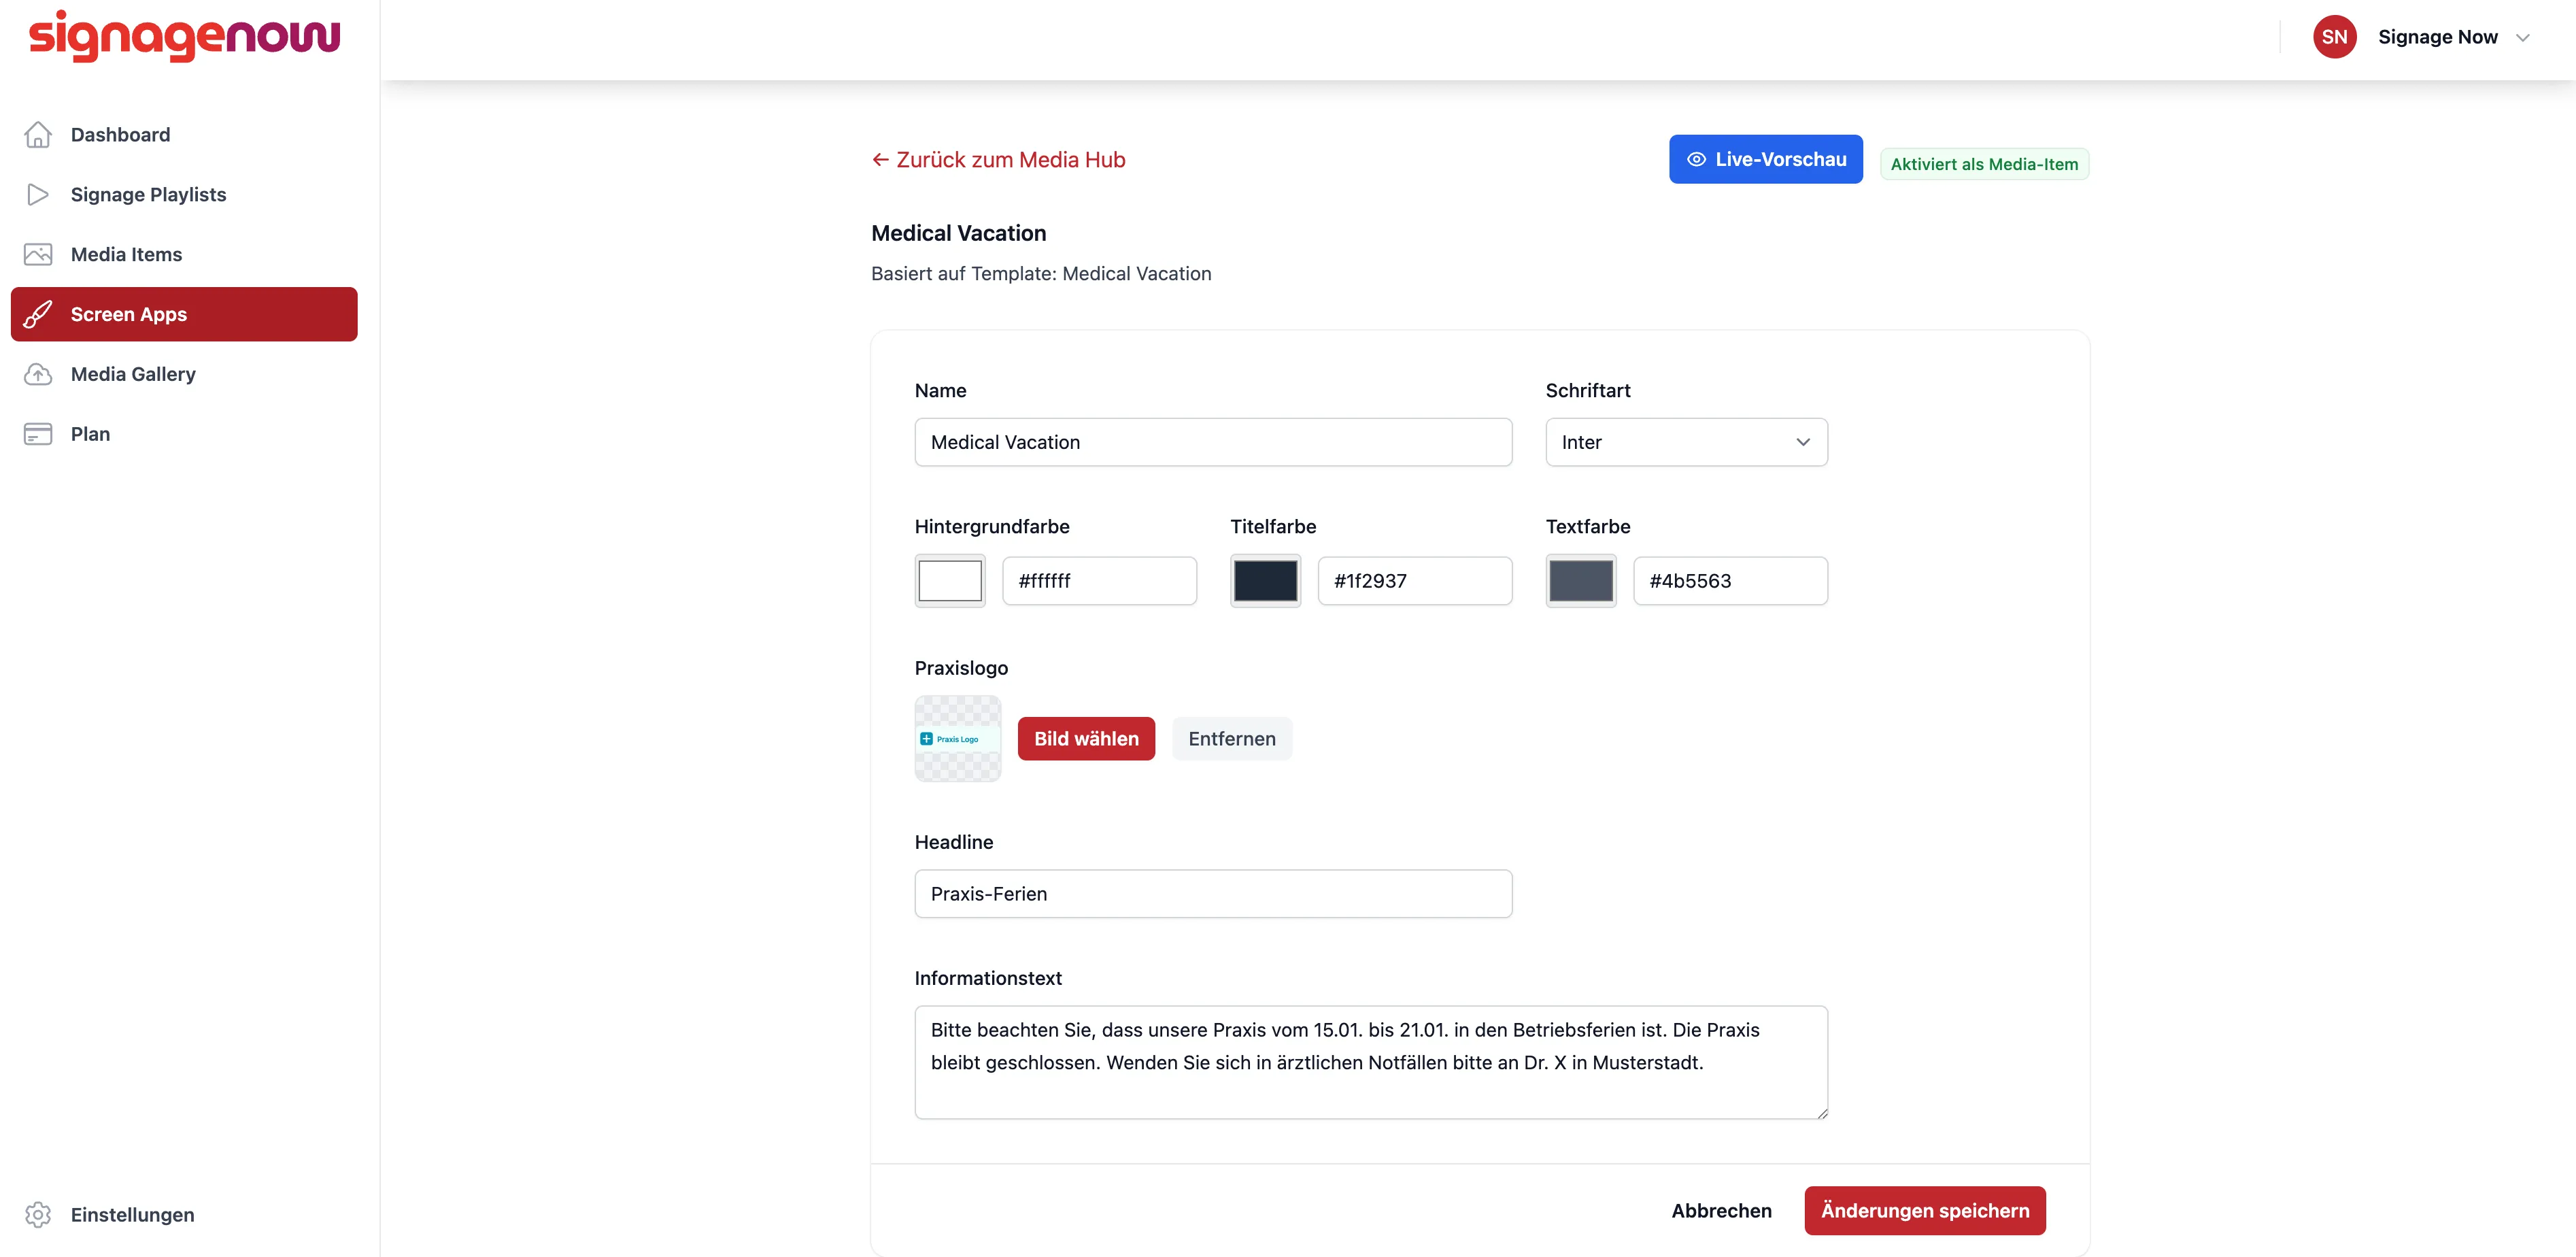Image resolution: width=2576 pixels, height=1257 pixels.
Task: Click the SN user avatar
Action: [x=2334, y=37]
